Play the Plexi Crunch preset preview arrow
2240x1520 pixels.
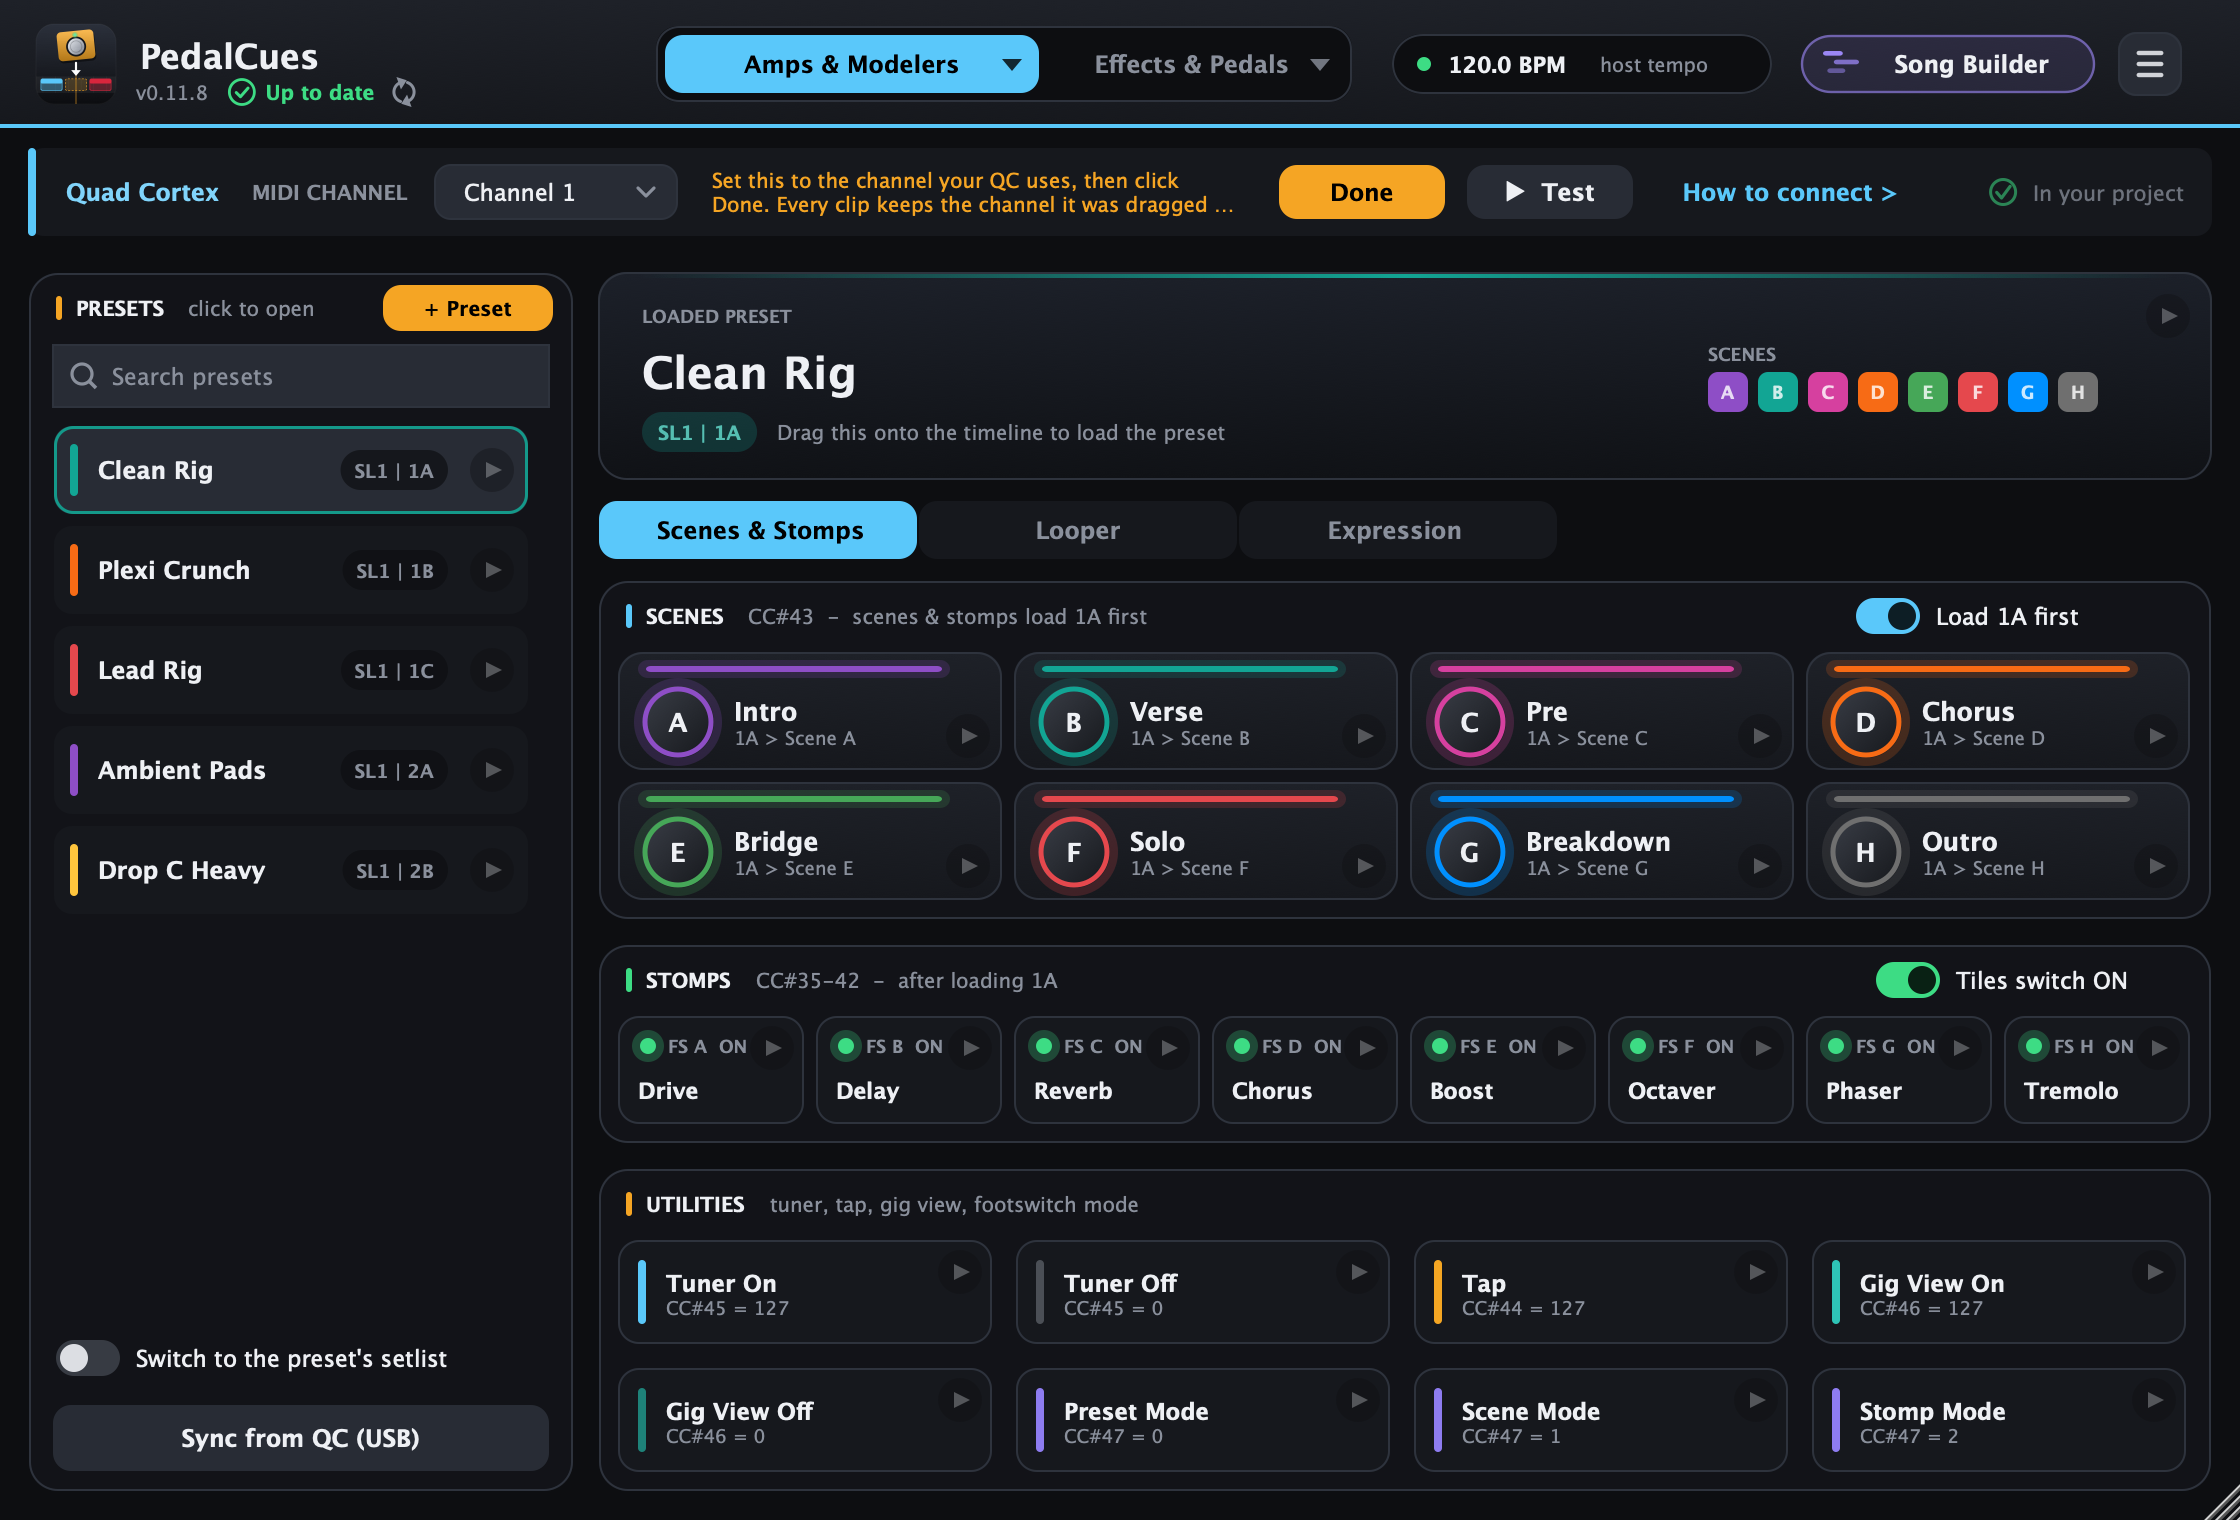coord(492,570)
